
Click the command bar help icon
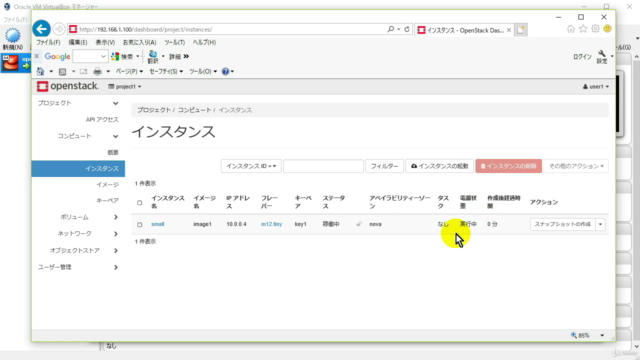tap(225, 71)
